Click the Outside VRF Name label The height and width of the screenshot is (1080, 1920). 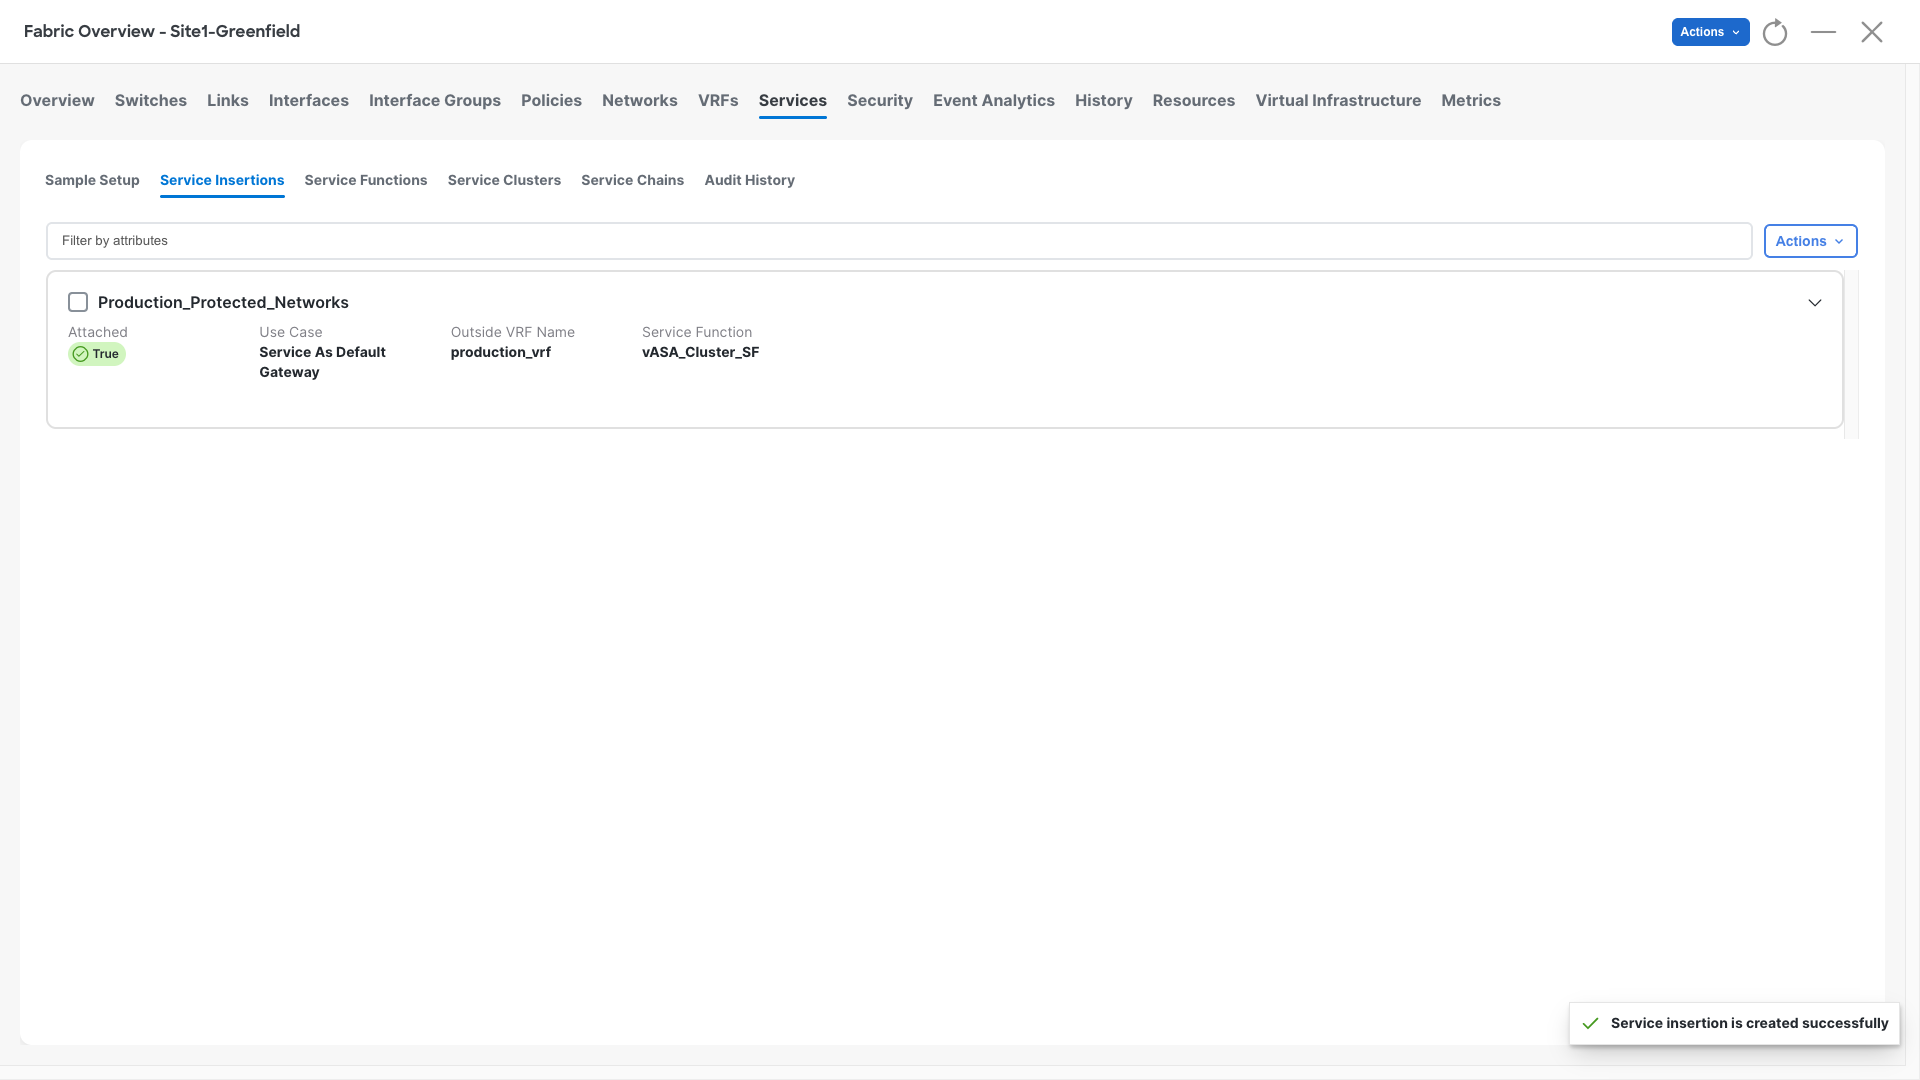(x=513, y=332)
